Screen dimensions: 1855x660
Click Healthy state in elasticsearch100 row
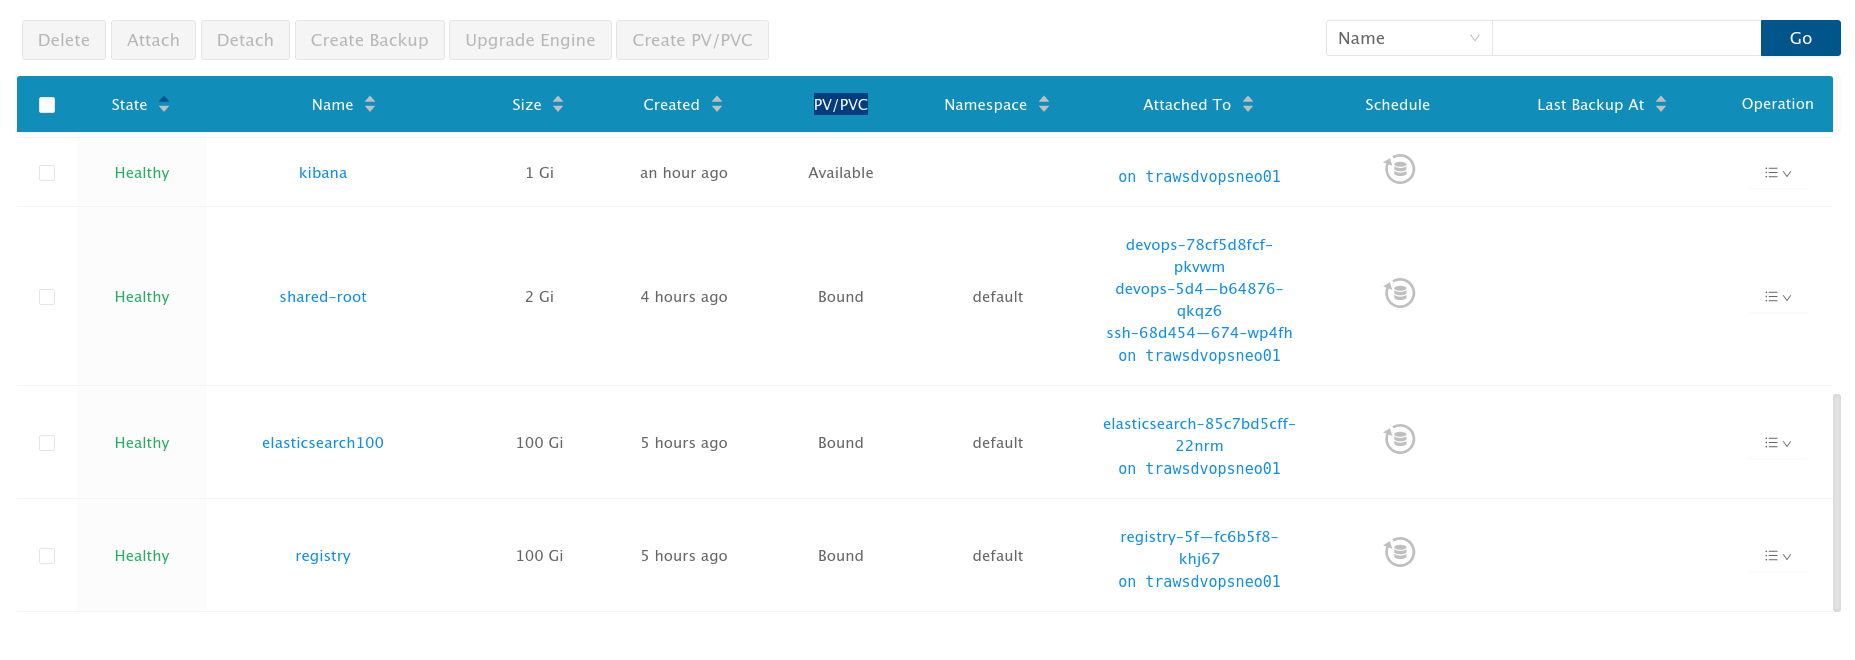tap(142, 443)
